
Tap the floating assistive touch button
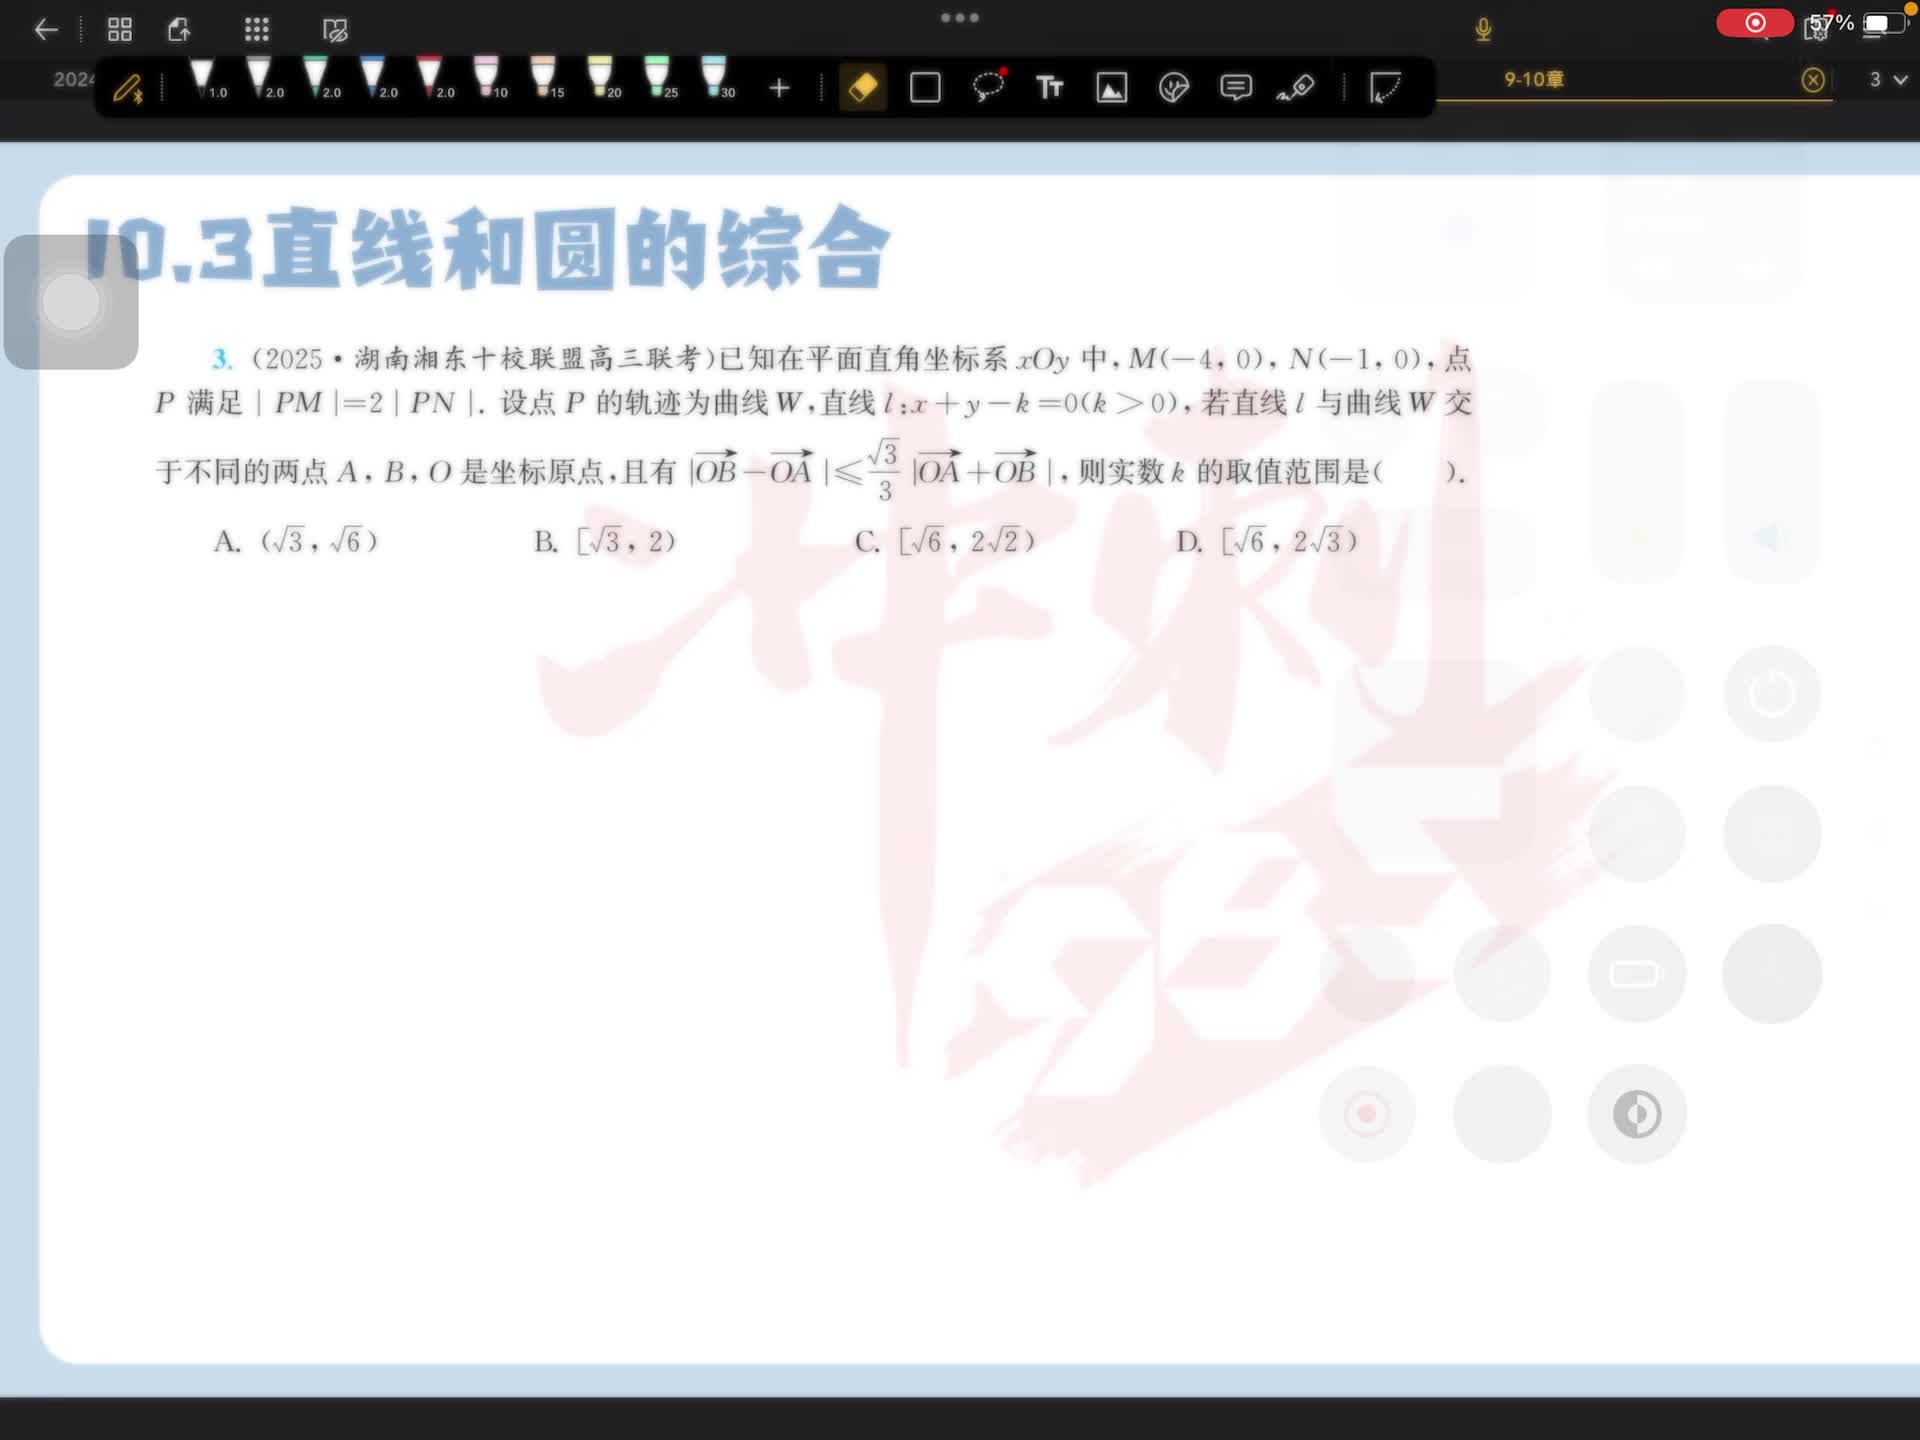point(71,302)
